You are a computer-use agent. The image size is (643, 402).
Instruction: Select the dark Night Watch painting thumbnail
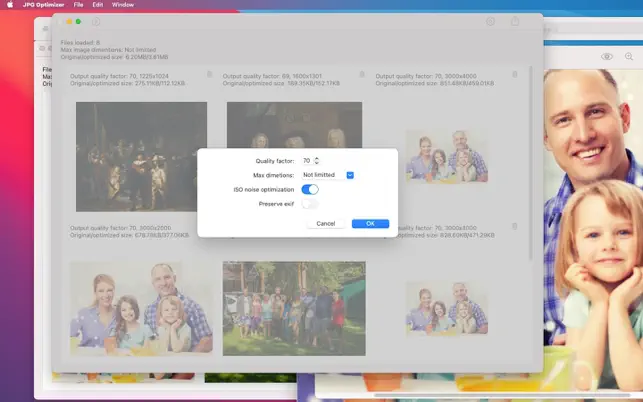pos(141,157)
